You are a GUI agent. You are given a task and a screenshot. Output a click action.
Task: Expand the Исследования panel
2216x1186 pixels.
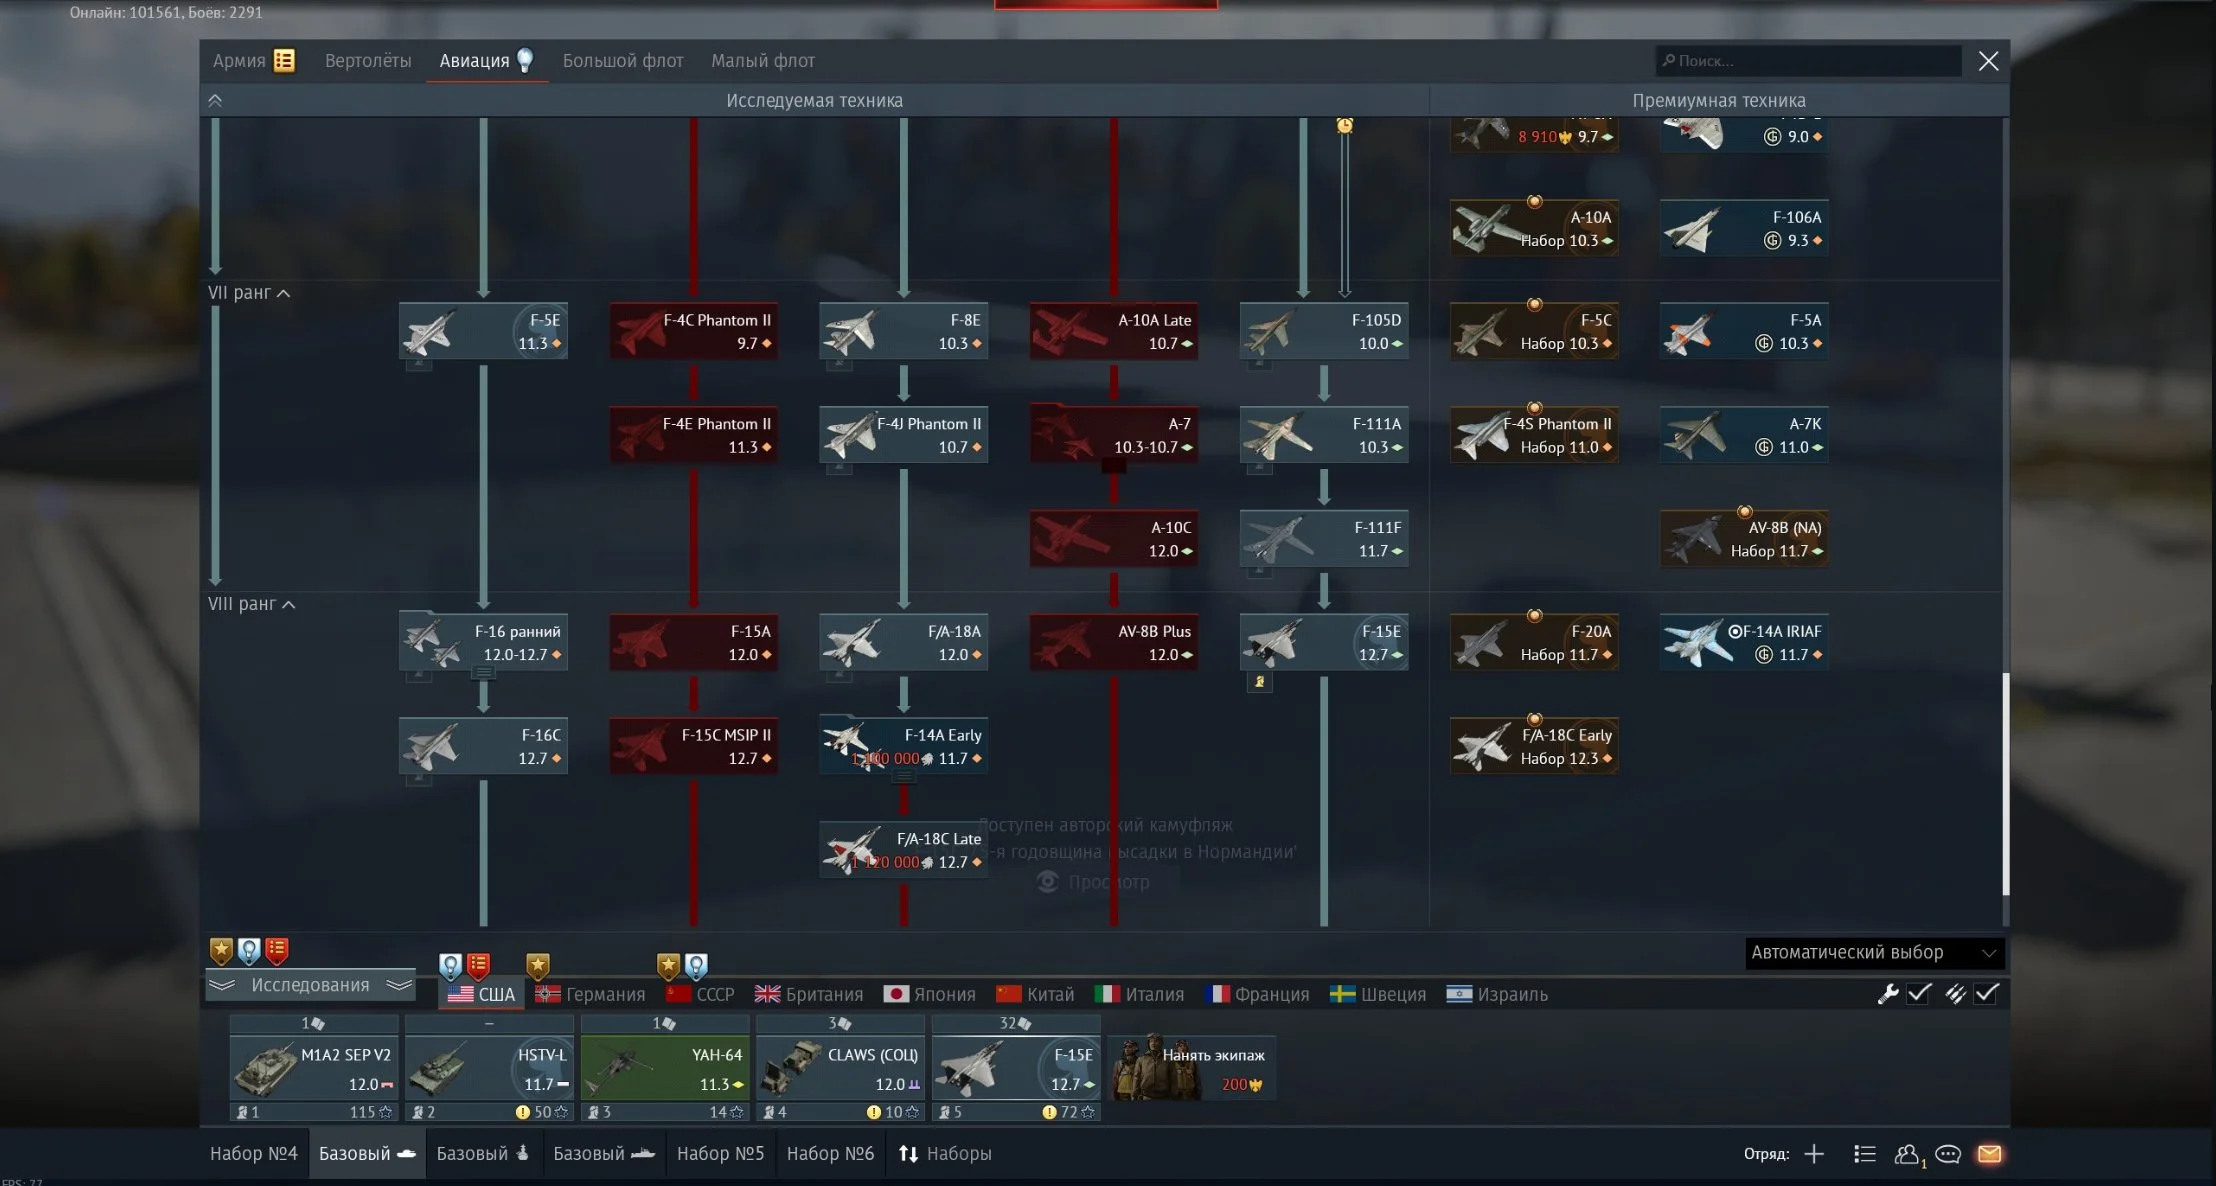point(310,985)
